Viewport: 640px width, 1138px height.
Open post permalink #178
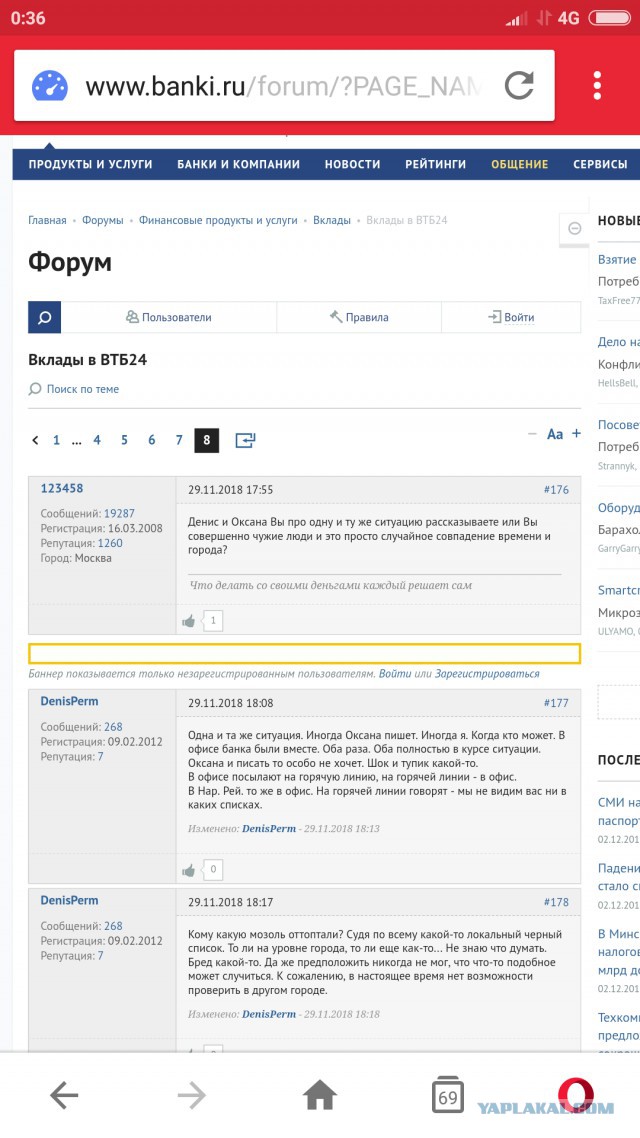[x=556, y=902]
